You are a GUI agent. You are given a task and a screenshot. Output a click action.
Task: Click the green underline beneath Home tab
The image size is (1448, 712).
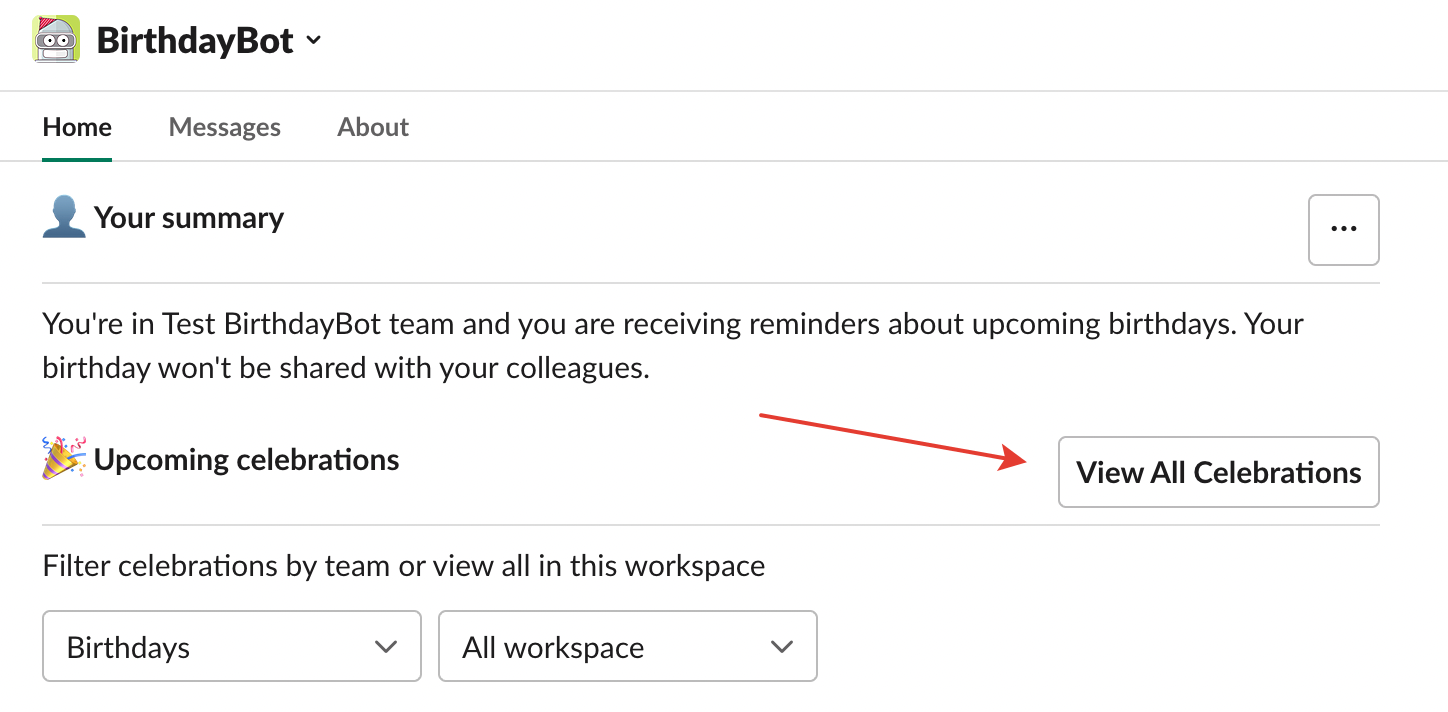77,158
